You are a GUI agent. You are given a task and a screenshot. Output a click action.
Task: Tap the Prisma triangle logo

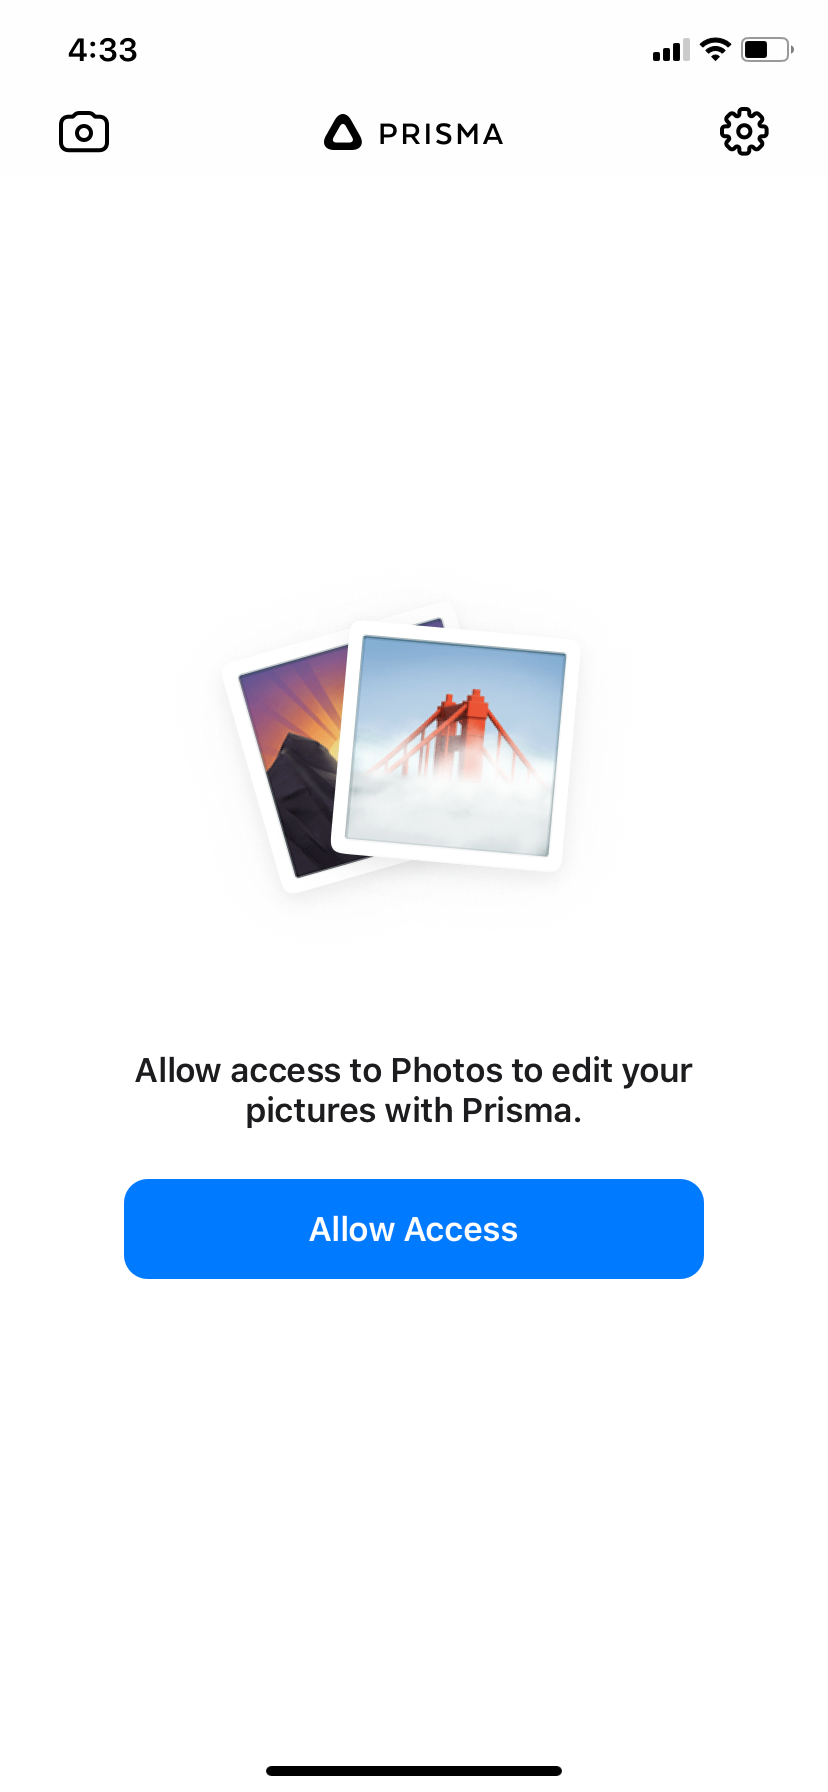tap(342, 132)
